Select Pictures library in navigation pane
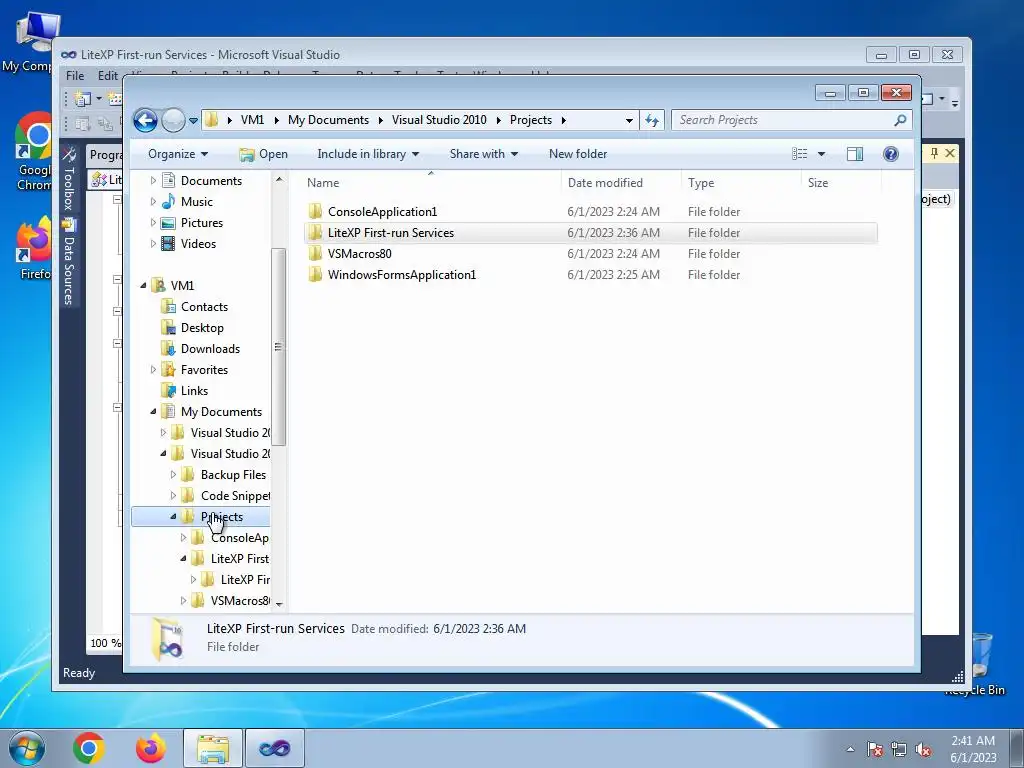The width and height of the screenshot is (1024, 768). 201,223
